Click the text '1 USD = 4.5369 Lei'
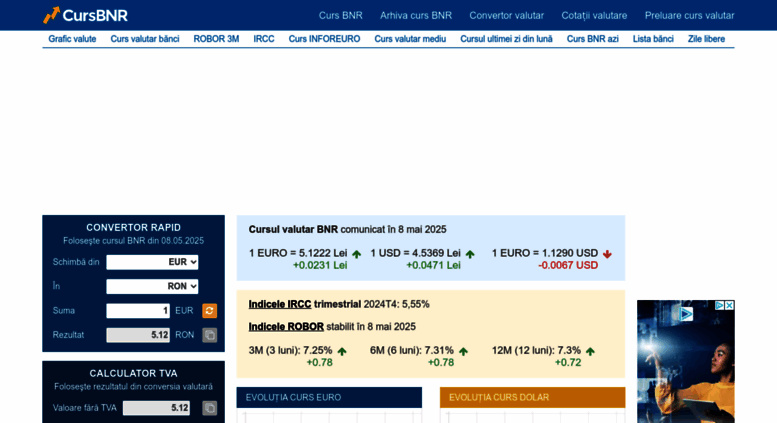 click(x=415, y=253)
